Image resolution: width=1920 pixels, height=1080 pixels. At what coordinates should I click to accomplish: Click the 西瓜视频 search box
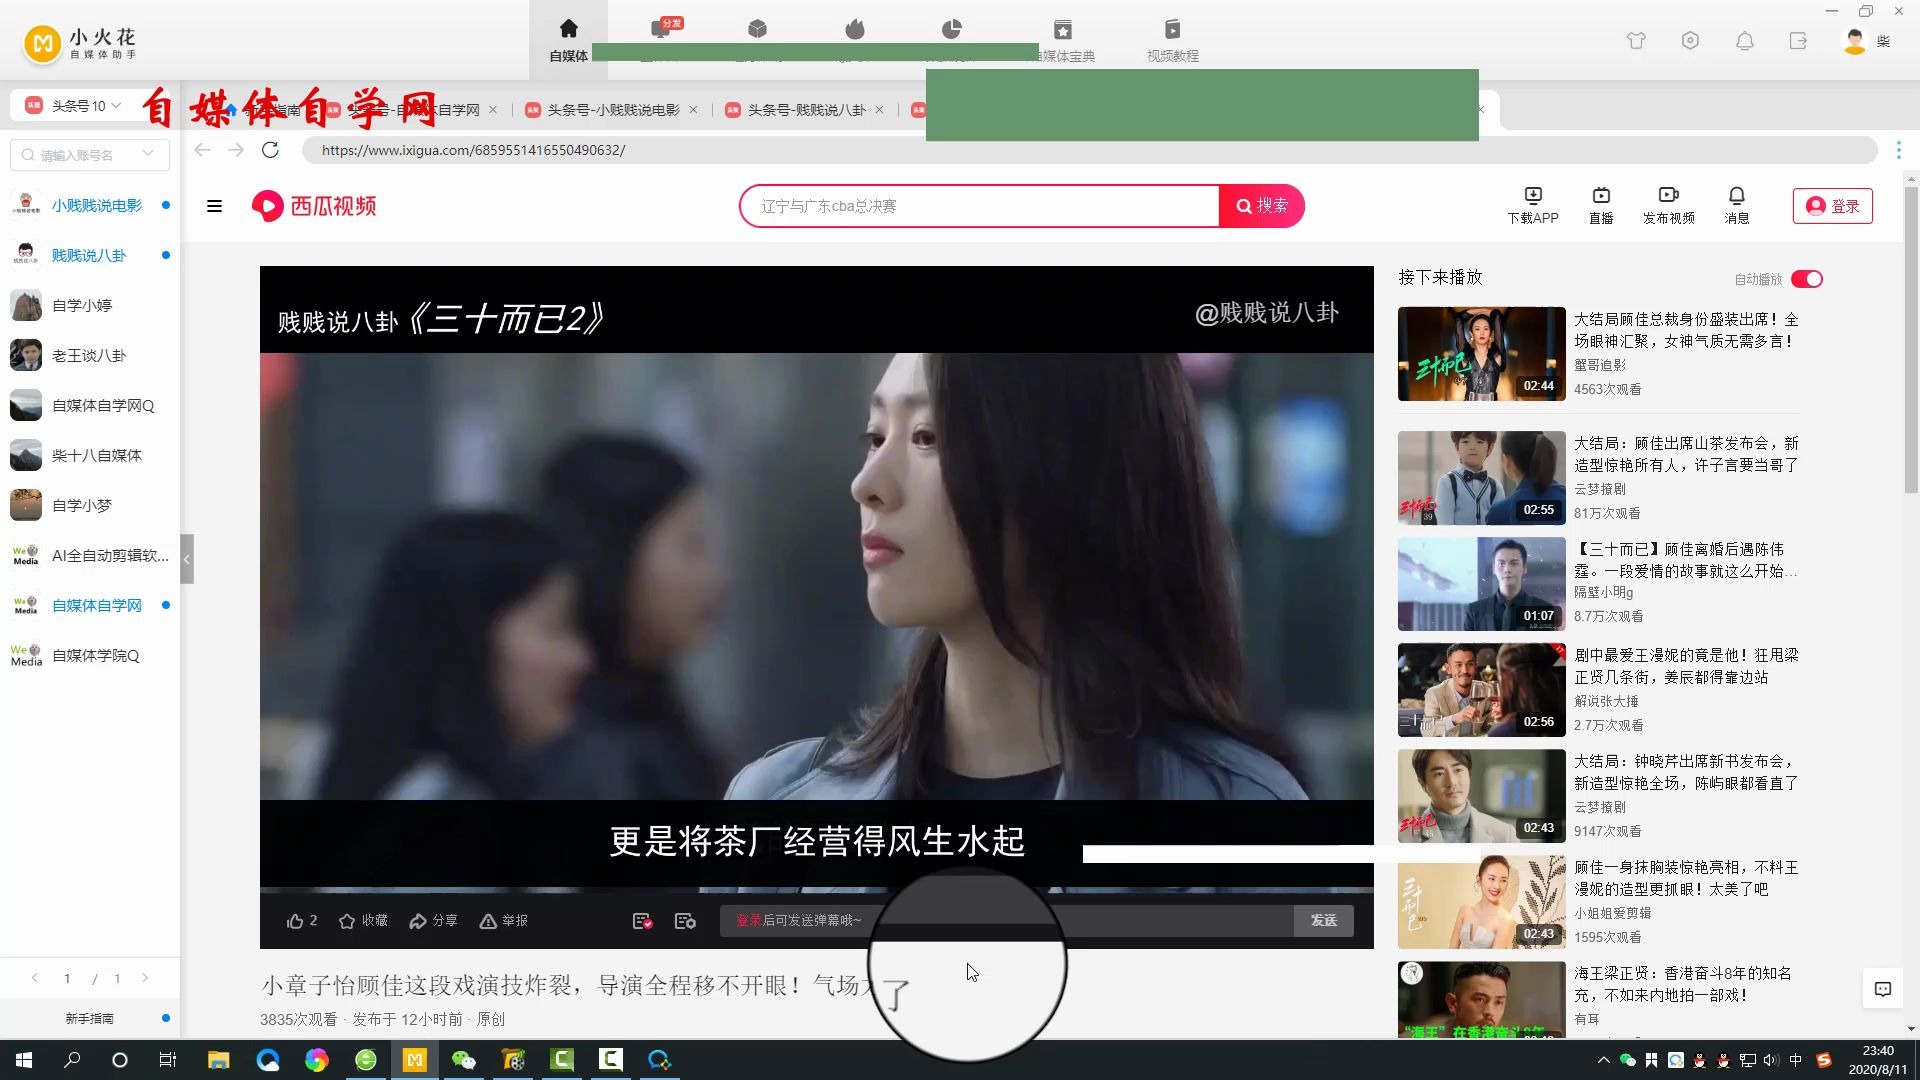tap(980, 206)
